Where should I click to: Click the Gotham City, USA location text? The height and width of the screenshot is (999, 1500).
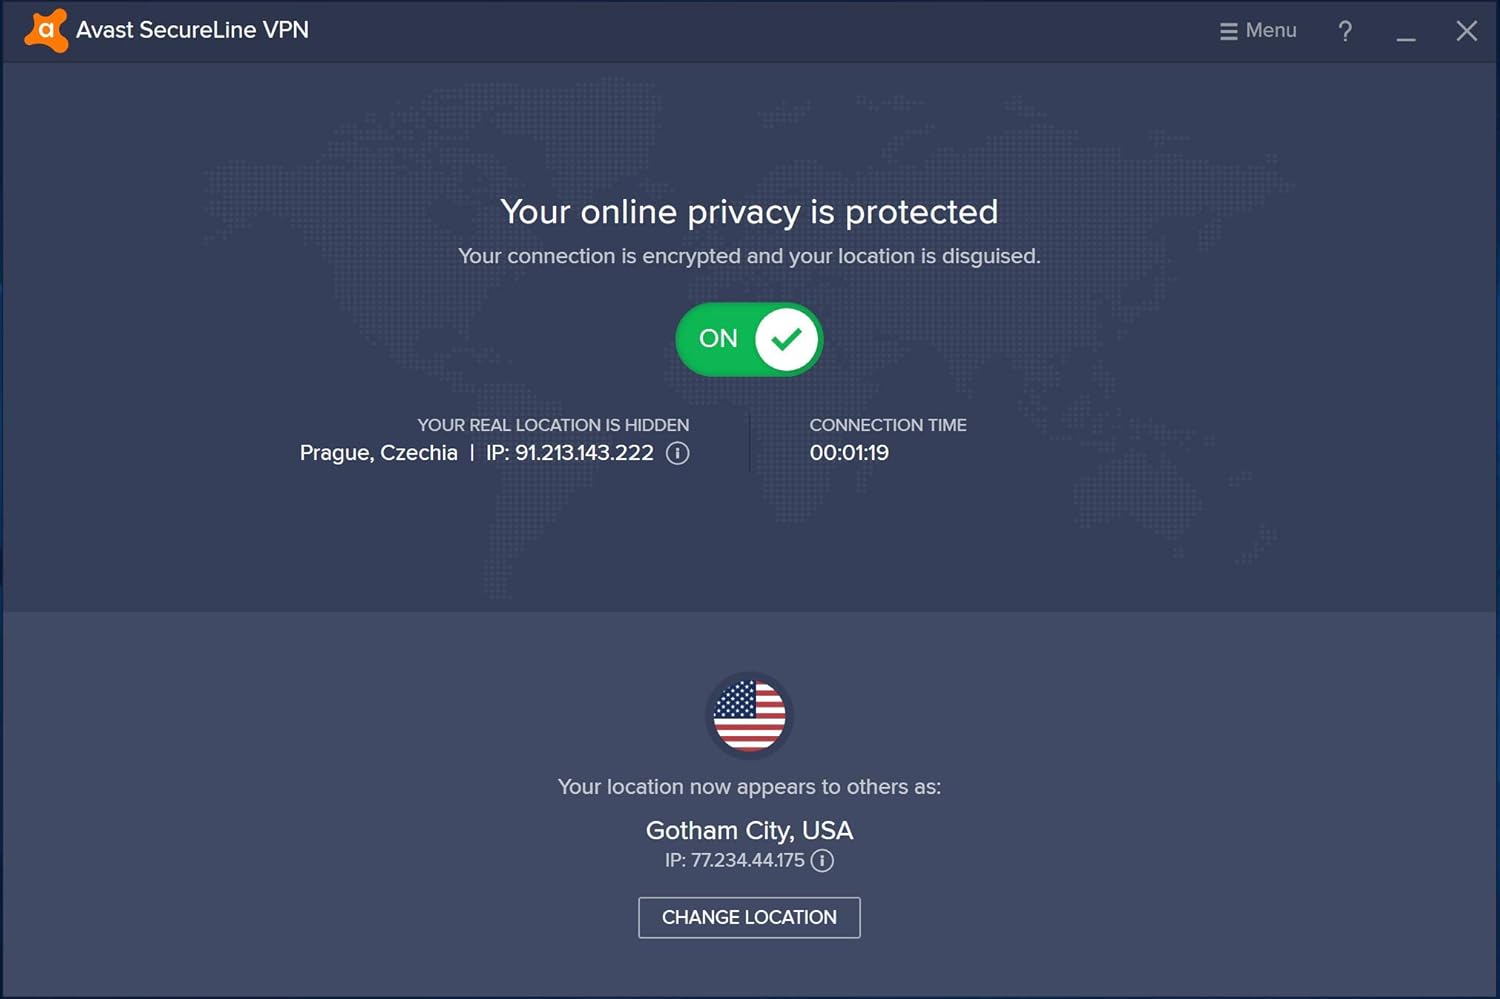tap(749, 830)
